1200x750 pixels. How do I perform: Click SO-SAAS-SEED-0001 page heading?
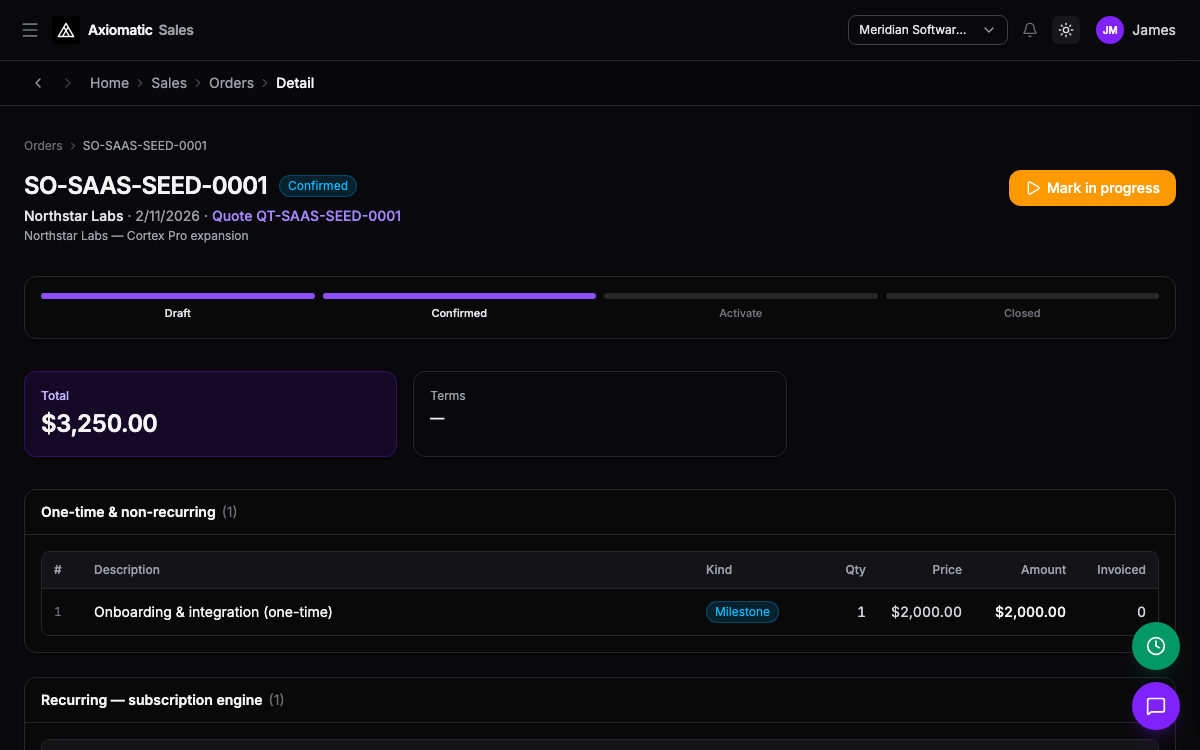coord(146,186)
